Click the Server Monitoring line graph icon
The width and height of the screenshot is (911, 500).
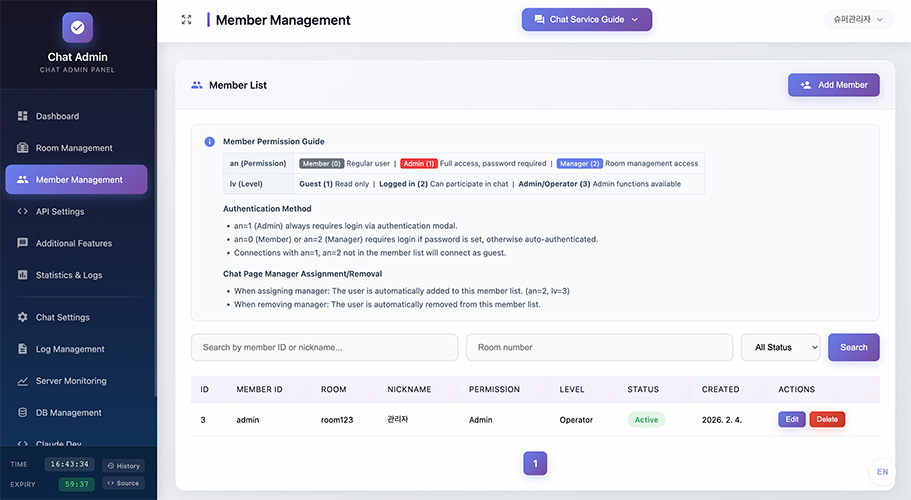(23, 381)
